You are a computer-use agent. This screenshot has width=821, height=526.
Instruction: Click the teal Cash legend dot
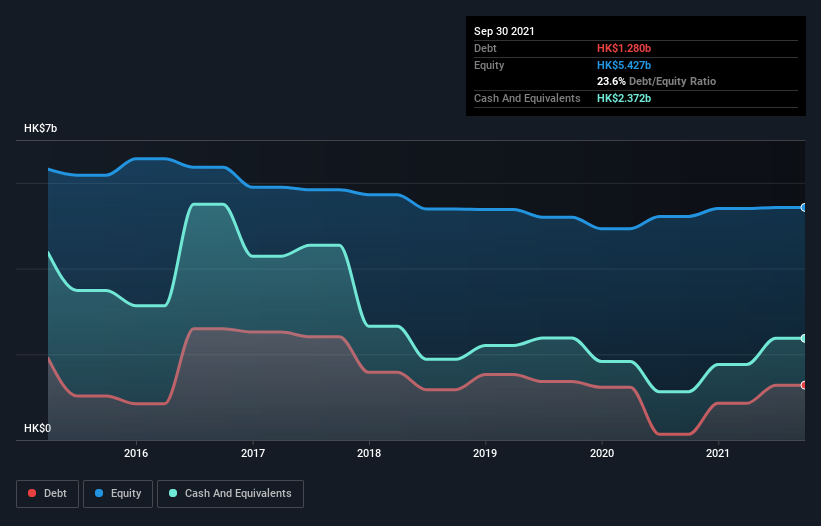tap(173, 493)
